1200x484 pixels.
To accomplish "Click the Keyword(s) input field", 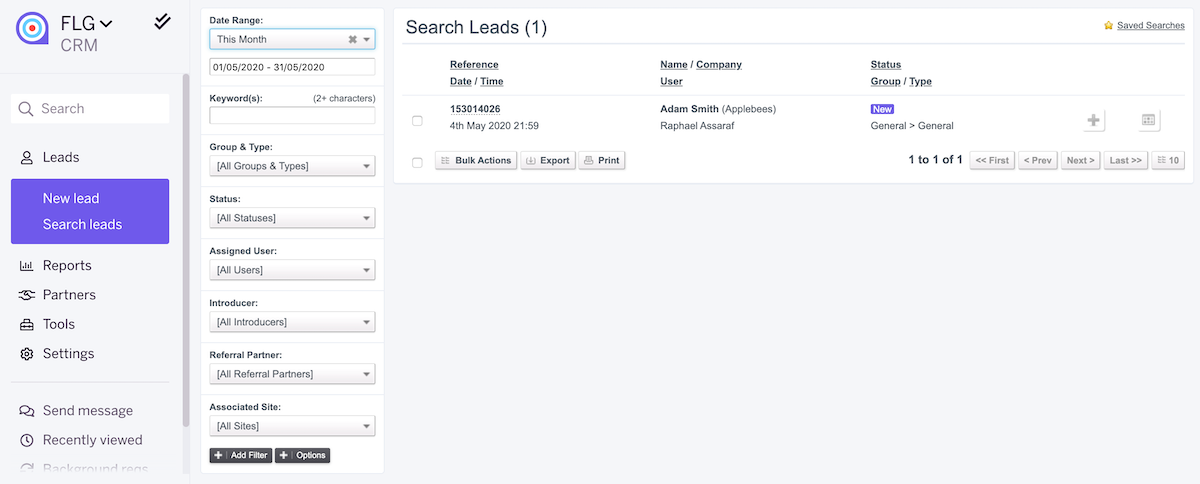I will 292,115.
